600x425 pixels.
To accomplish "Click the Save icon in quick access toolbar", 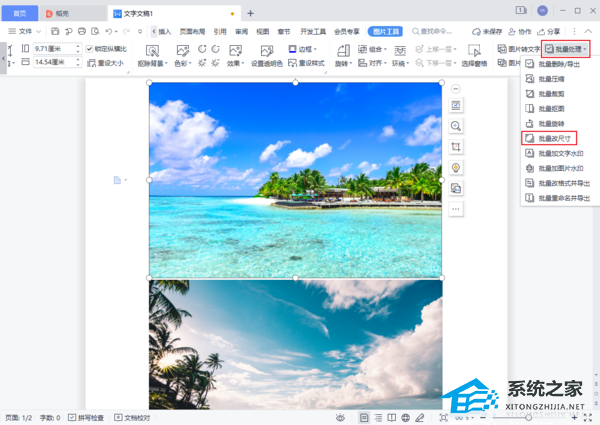I will [x=55, y=31].
